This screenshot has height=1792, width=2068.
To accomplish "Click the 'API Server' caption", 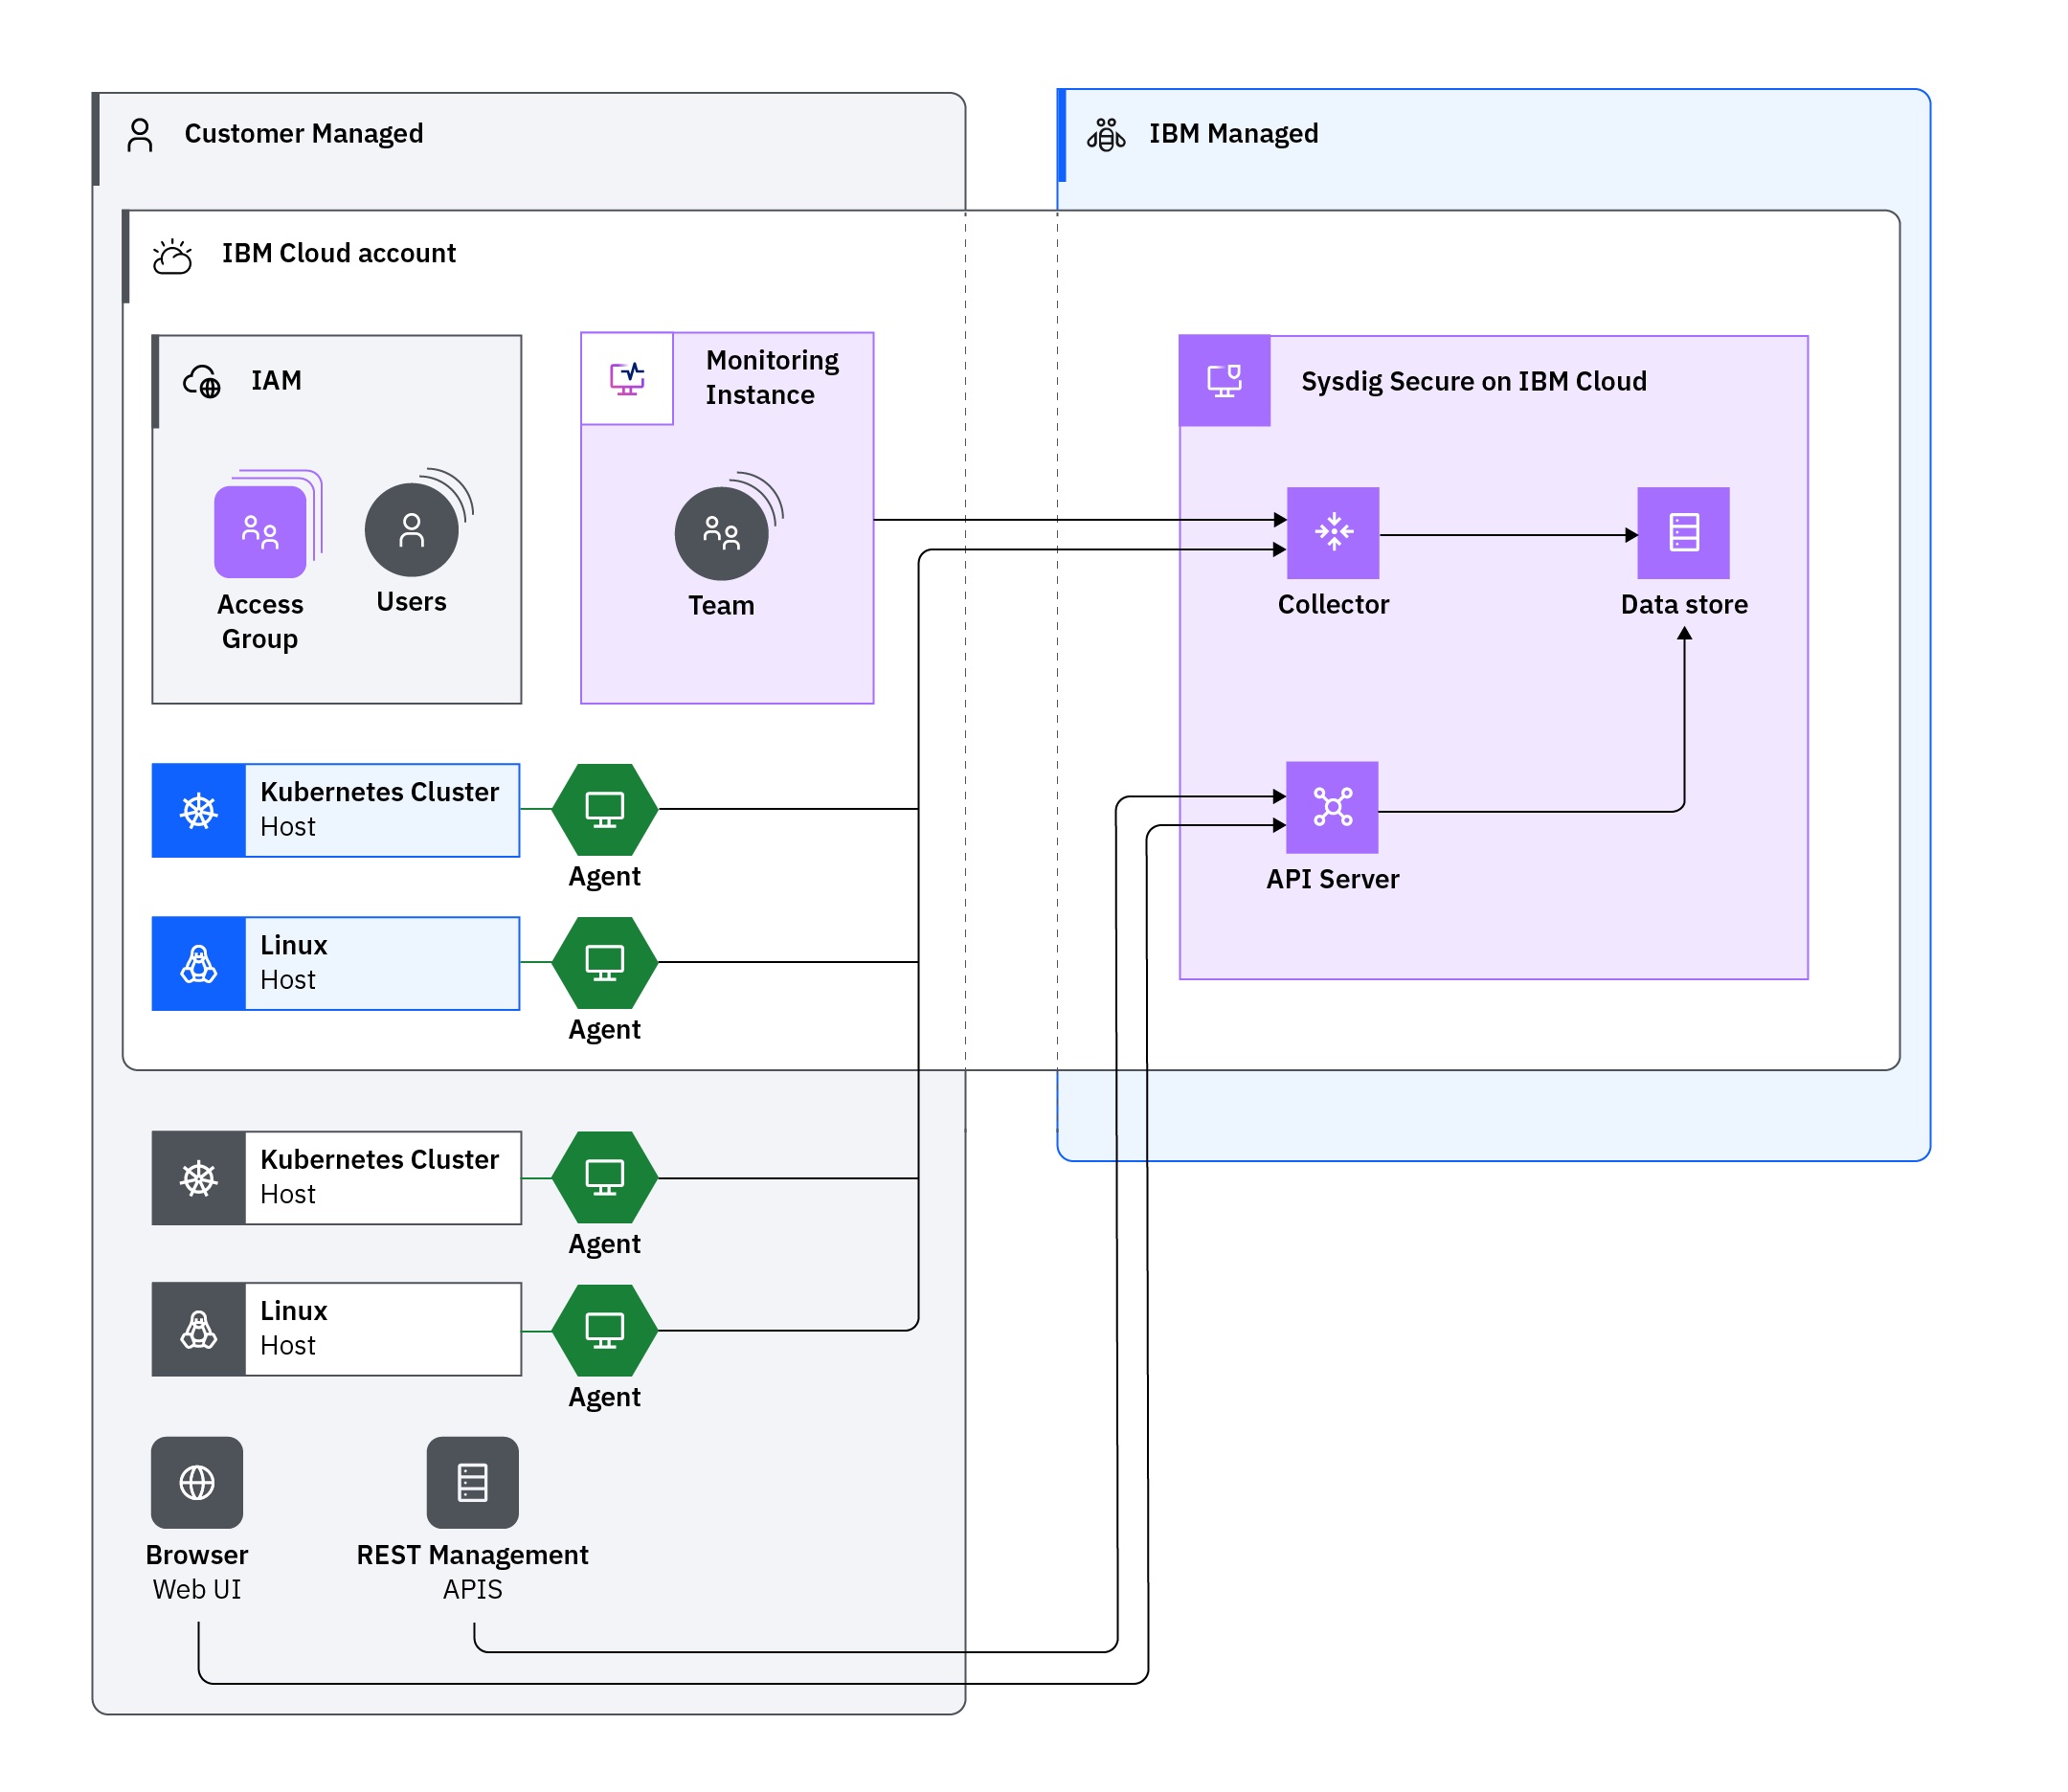I will pos(1332,880).
